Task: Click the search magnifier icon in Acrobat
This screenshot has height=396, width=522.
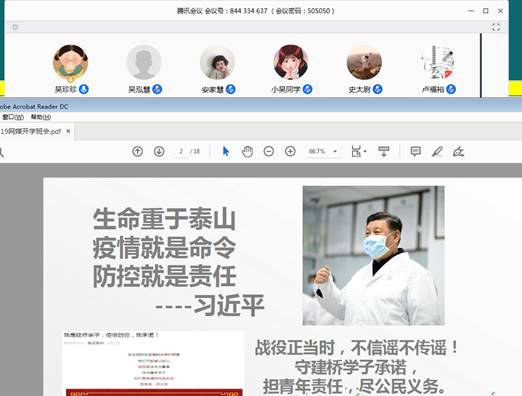Action: (x=1, y=152)
